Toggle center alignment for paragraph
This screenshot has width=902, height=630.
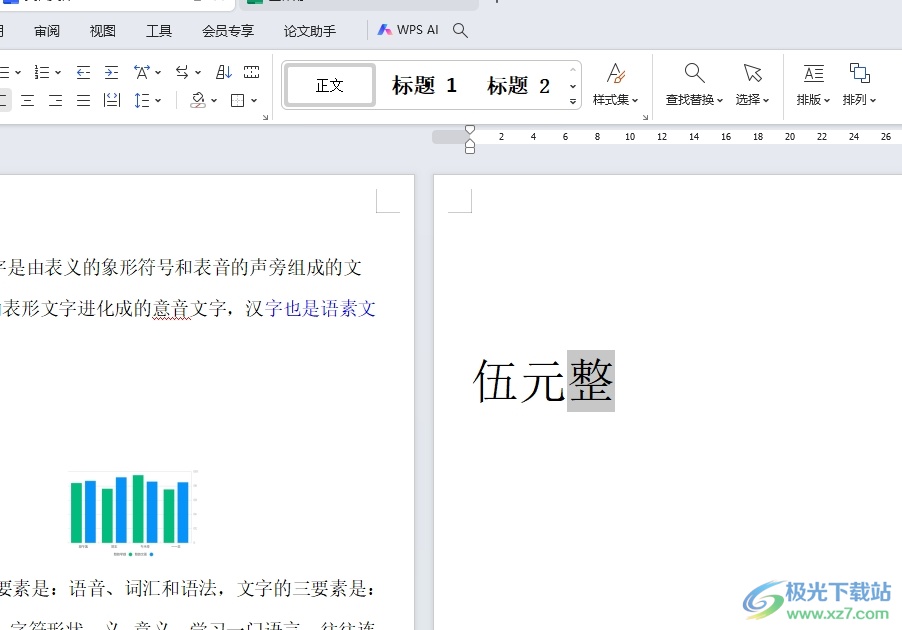(28, 100)
